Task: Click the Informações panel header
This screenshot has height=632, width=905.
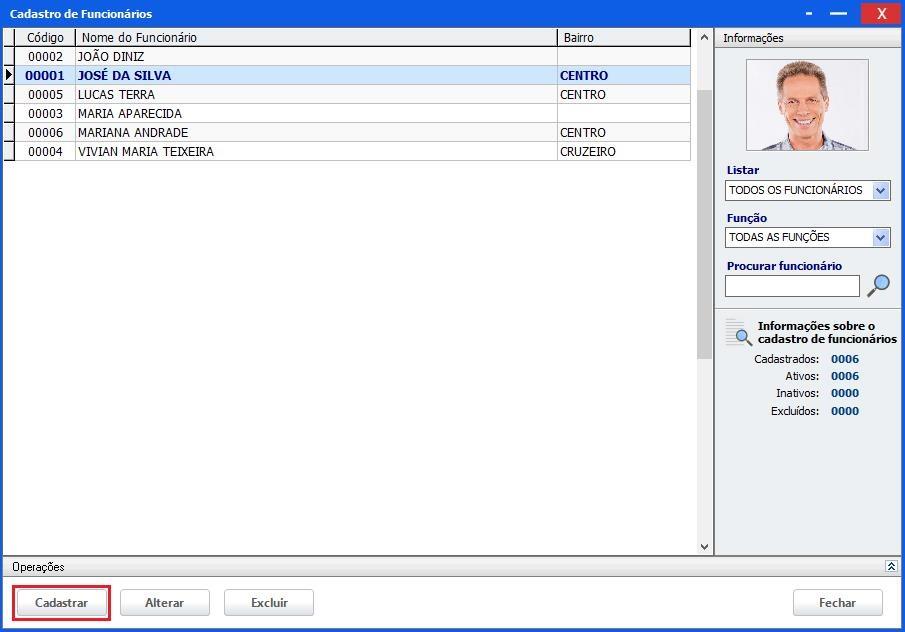Action: (807, 38)
